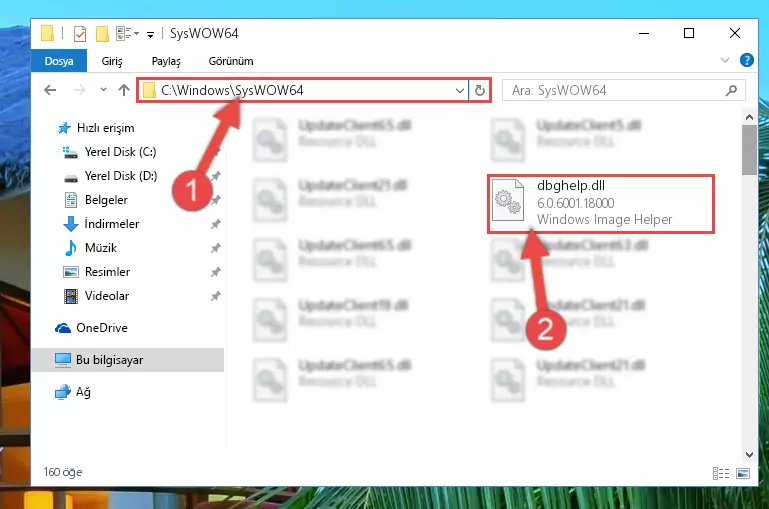Open Yerel Disk (D:) in sidebar

click(121, 176)
